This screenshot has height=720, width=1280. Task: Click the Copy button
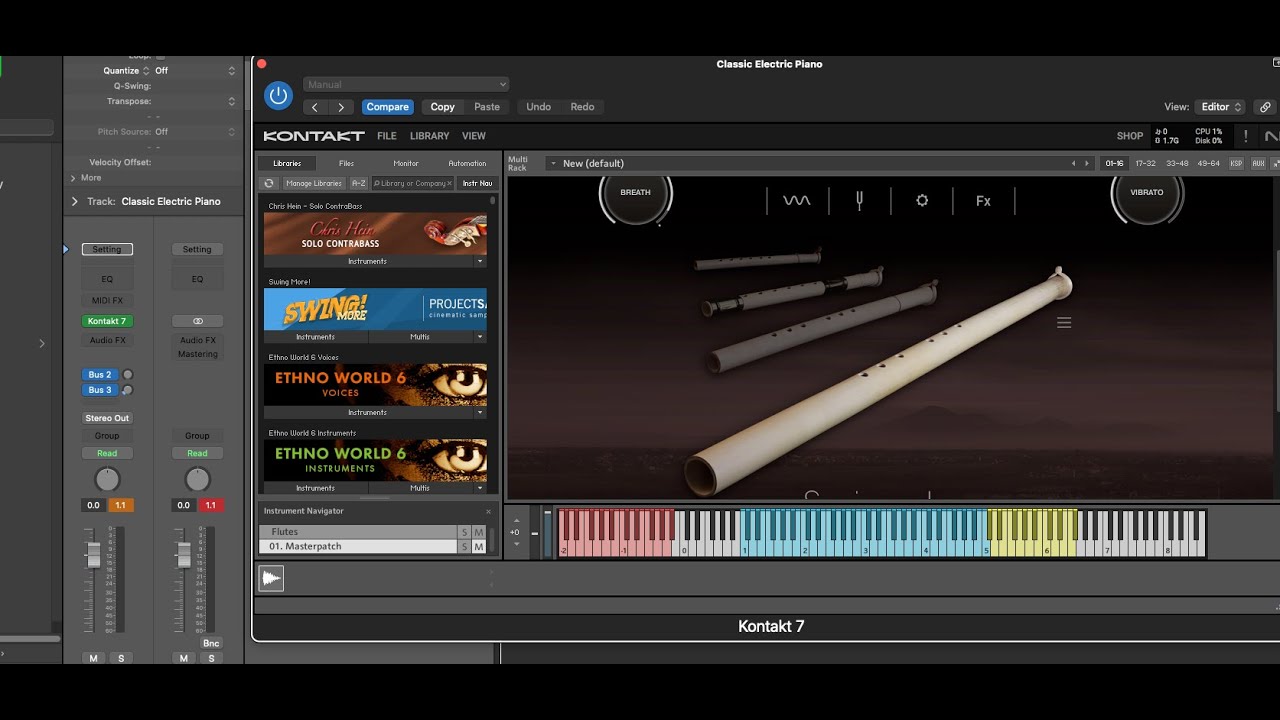[x=443, y=107]
